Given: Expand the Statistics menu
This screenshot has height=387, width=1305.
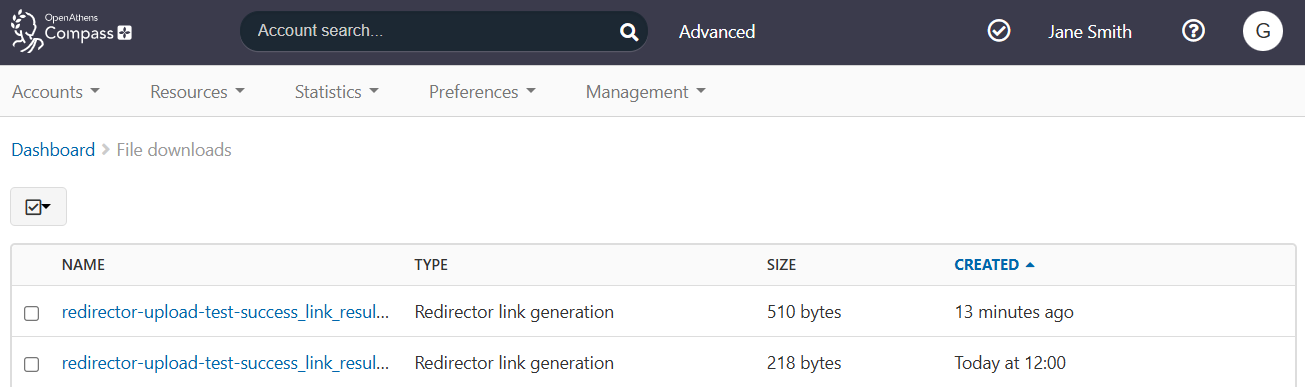Looking at the screenshot, I should [x=336, y=92].
